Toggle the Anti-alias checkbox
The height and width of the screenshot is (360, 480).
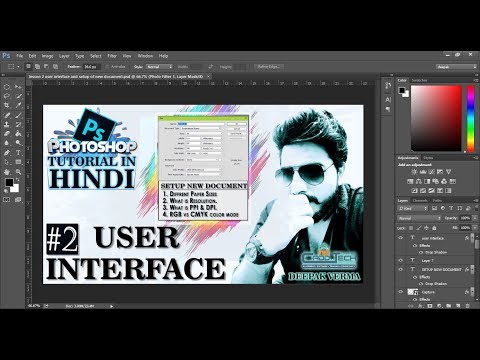tap(107, 67)
